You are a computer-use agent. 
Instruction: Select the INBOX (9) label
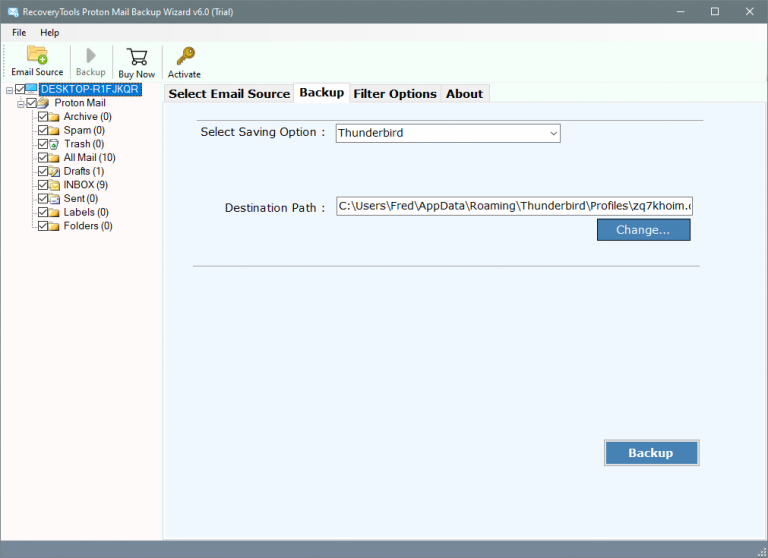(86, 185)
